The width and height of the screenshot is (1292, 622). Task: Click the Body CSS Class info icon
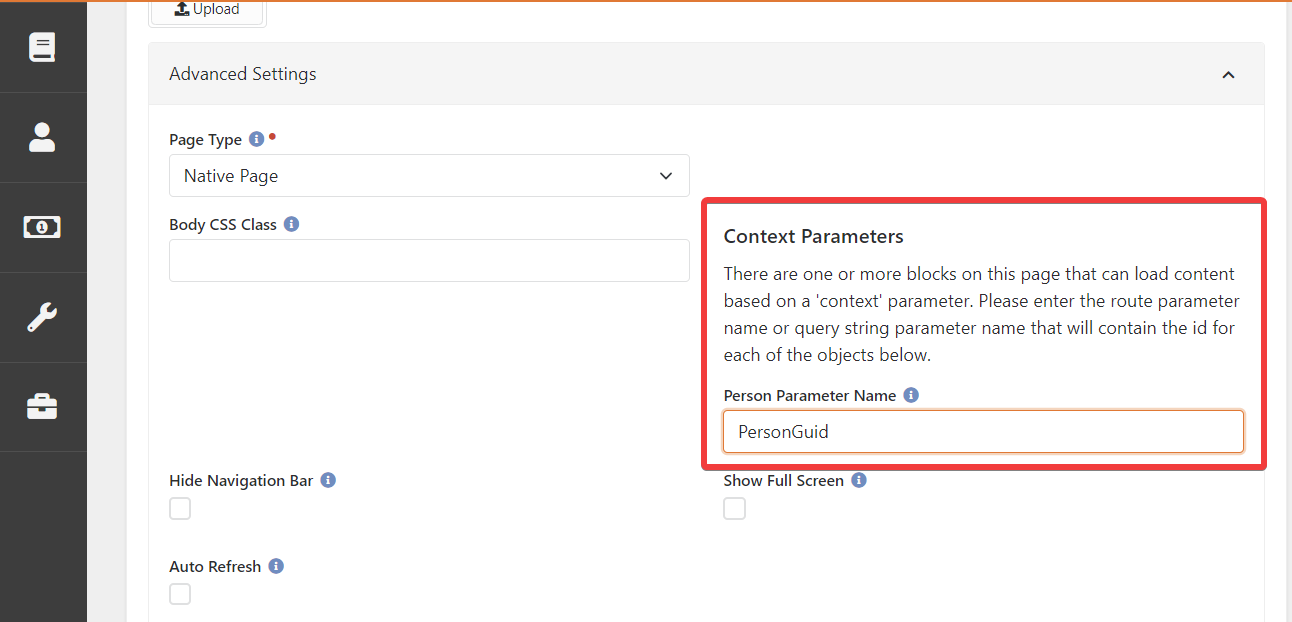pos(291,224)
